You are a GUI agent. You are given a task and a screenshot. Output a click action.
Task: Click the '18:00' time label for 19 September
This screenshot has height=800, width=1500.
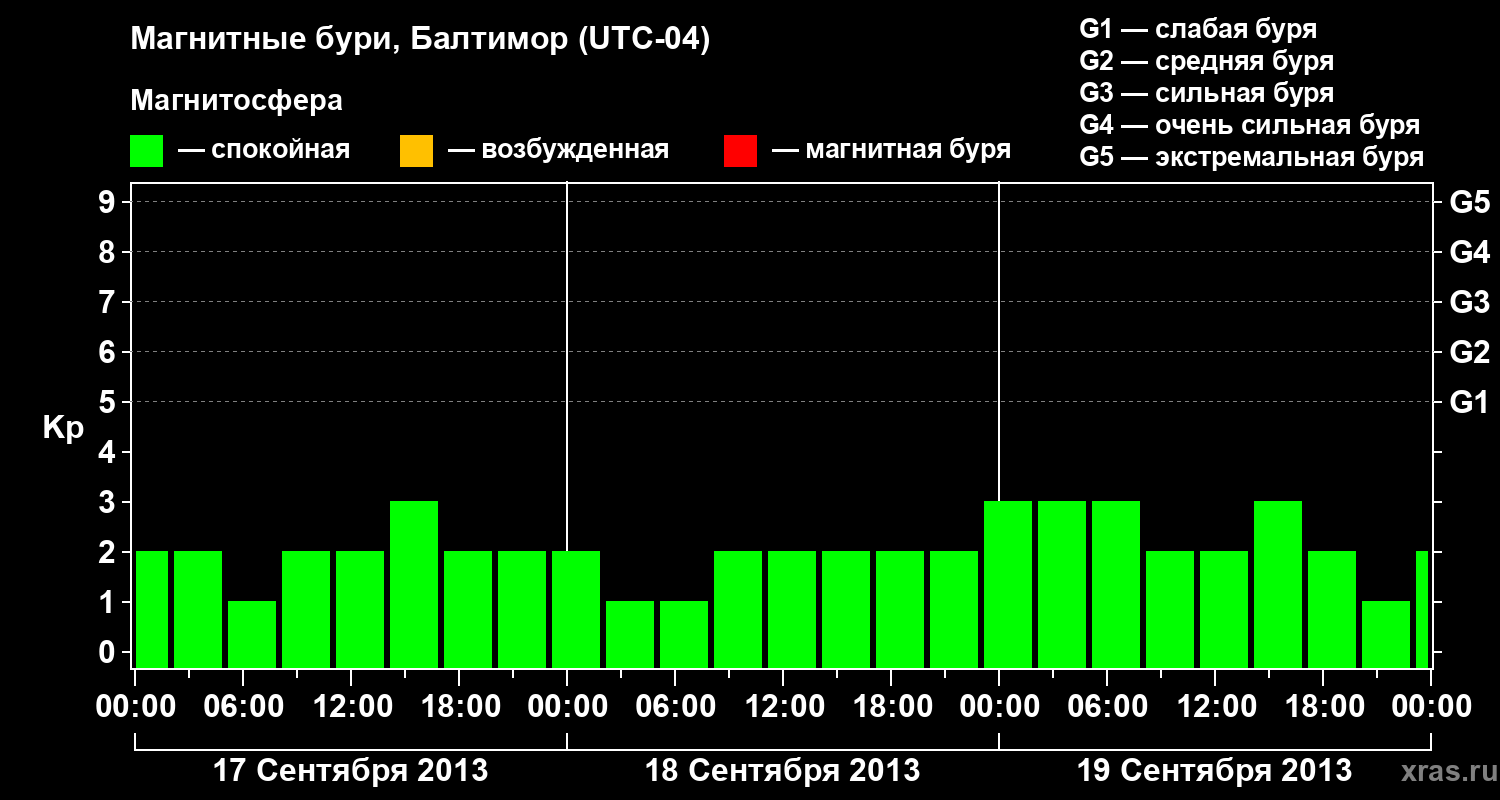point(1323,707)
